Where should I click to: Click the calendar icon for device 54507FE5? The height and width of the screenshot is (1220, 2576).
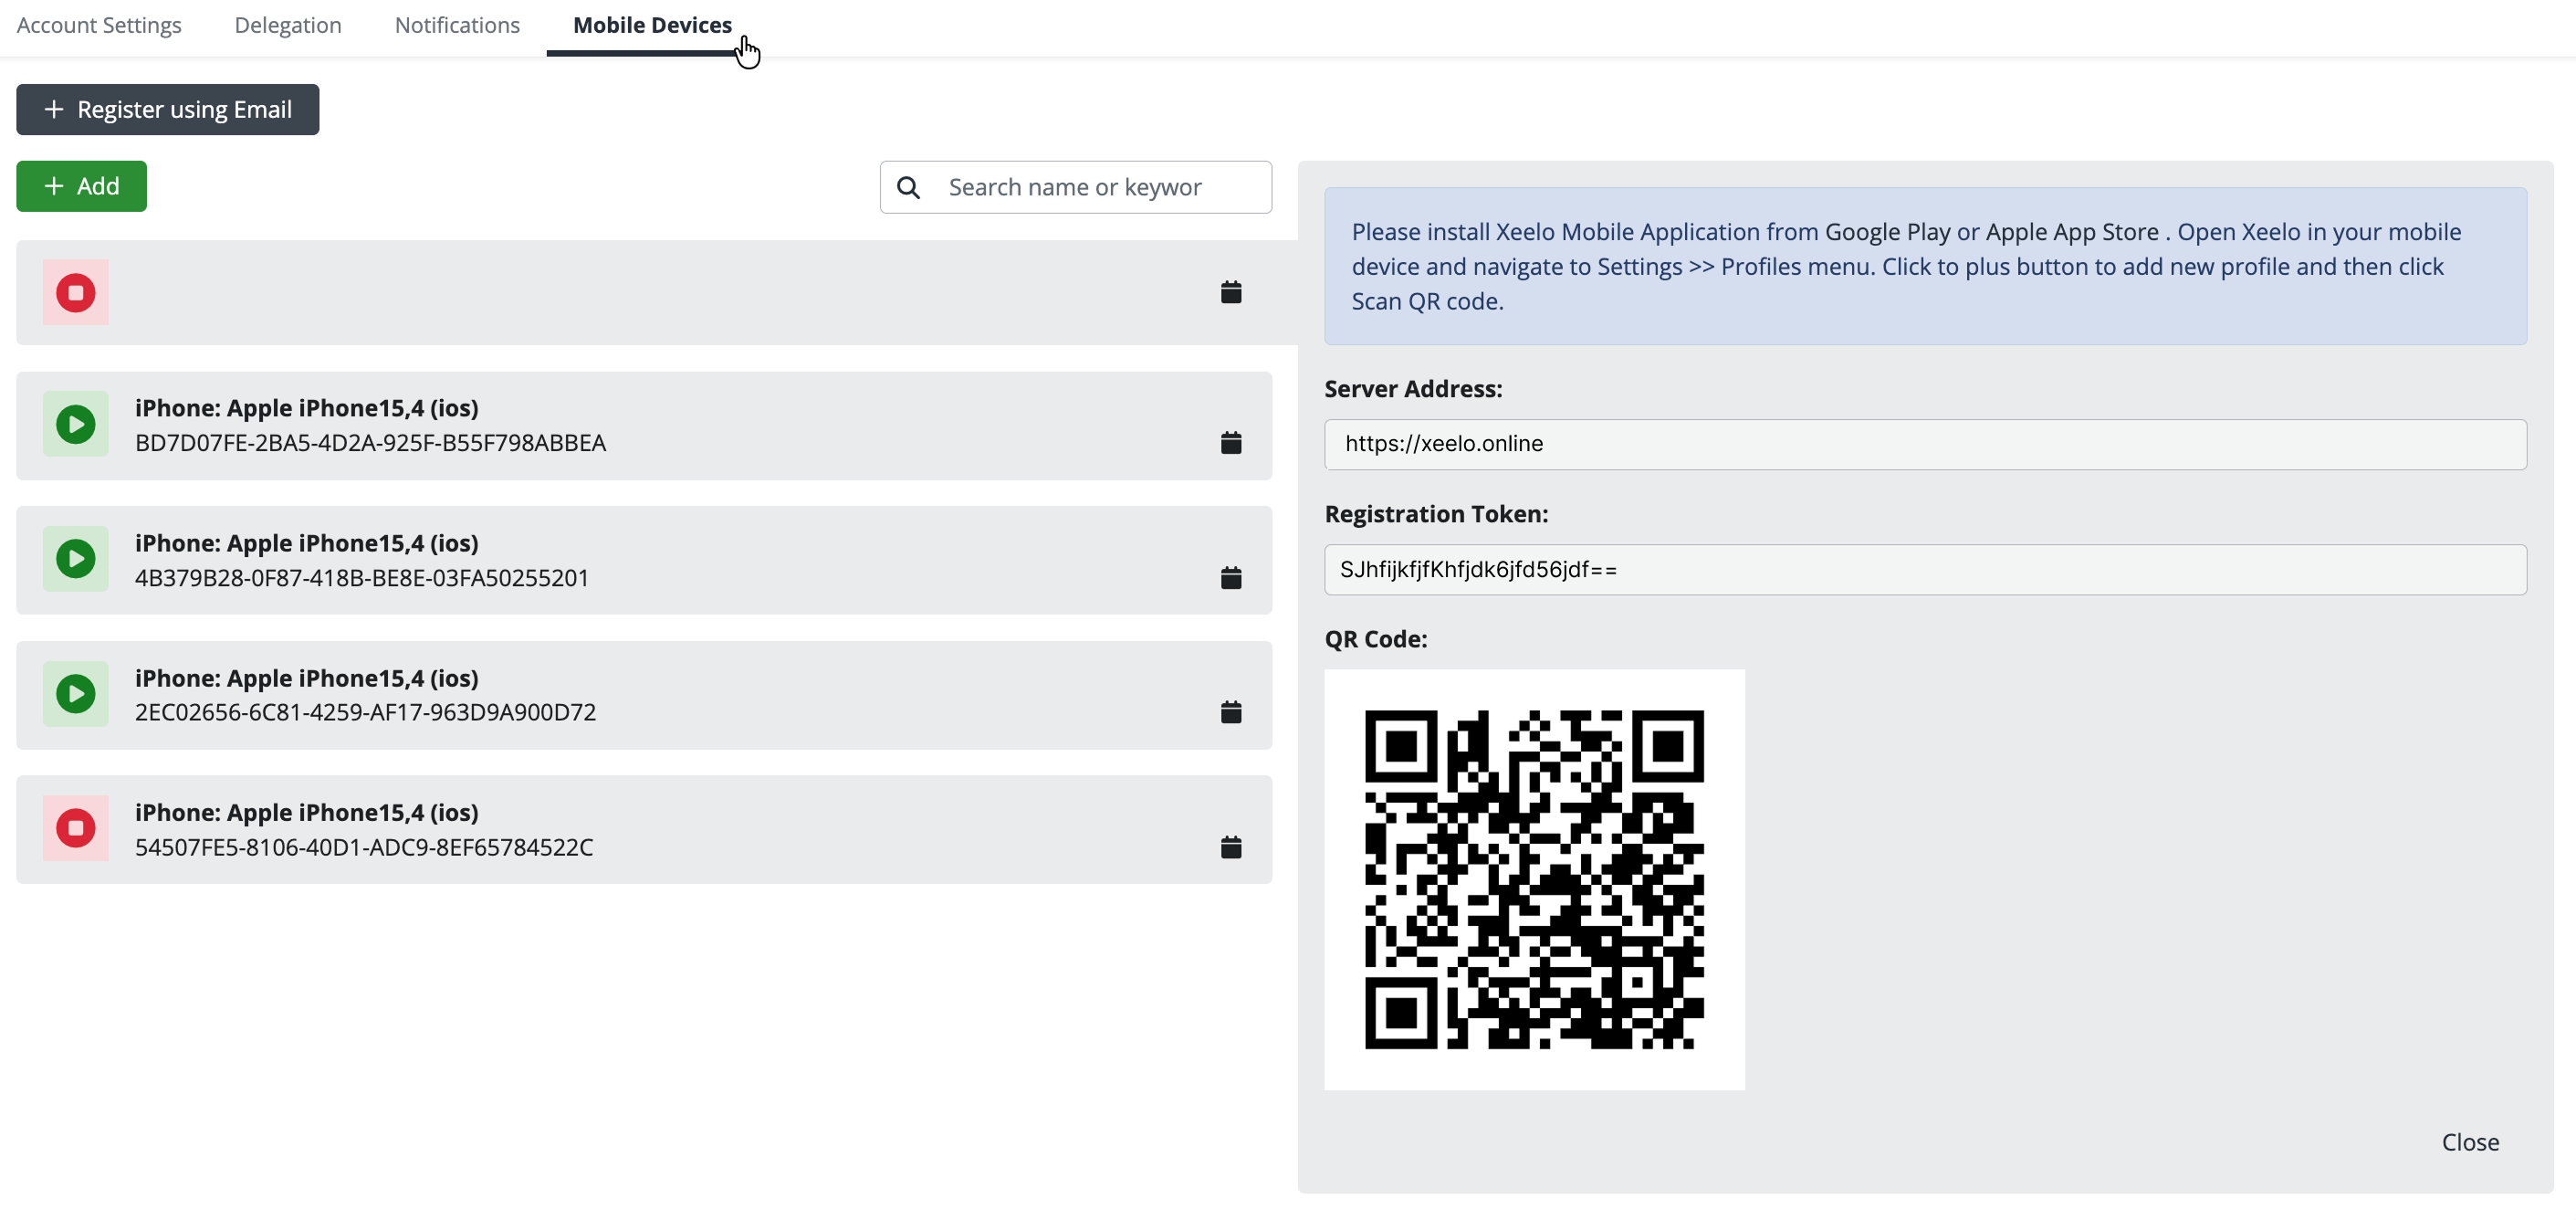point(1231,847)
